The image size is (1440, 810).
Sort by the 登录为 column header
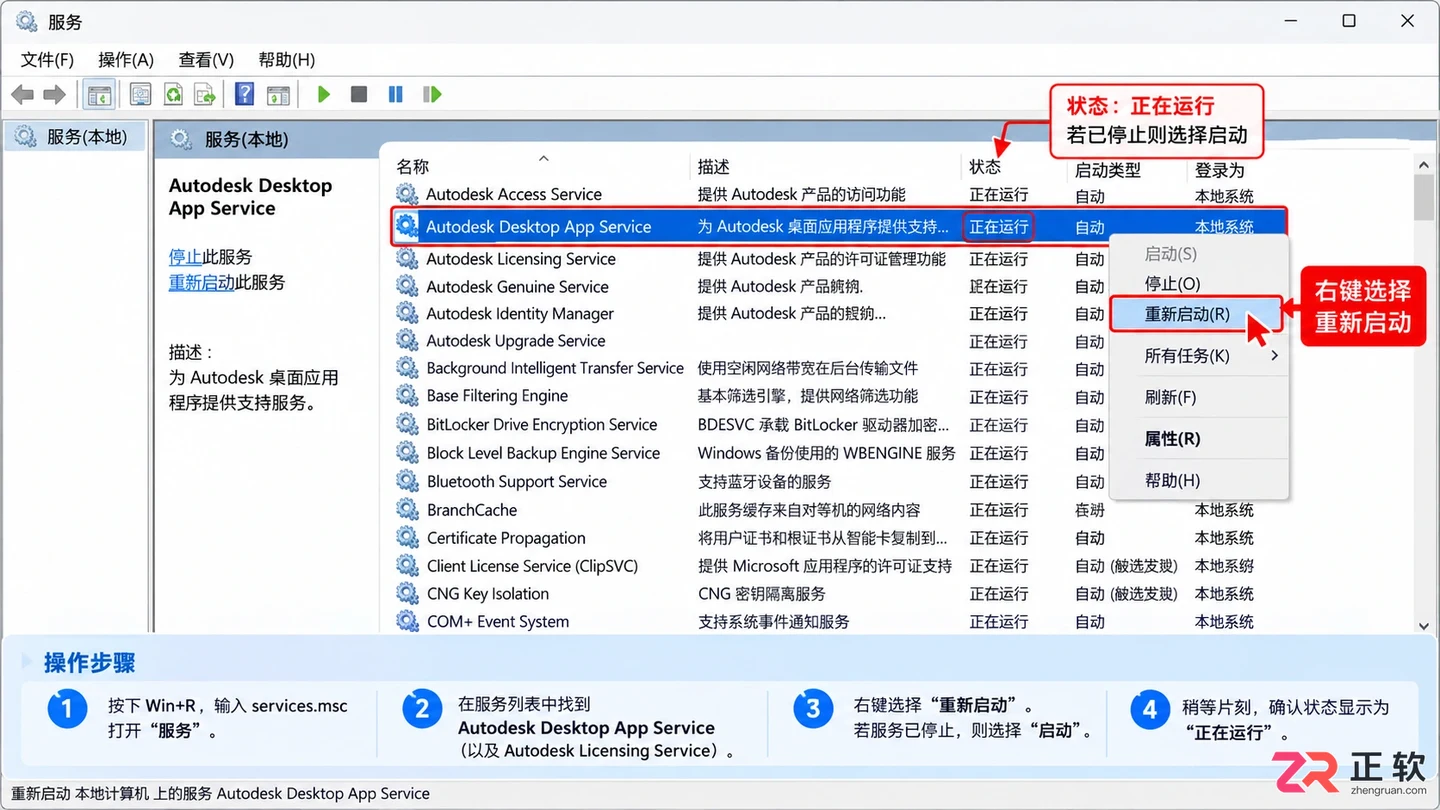pyautogui.click(x=1220, y=170)
